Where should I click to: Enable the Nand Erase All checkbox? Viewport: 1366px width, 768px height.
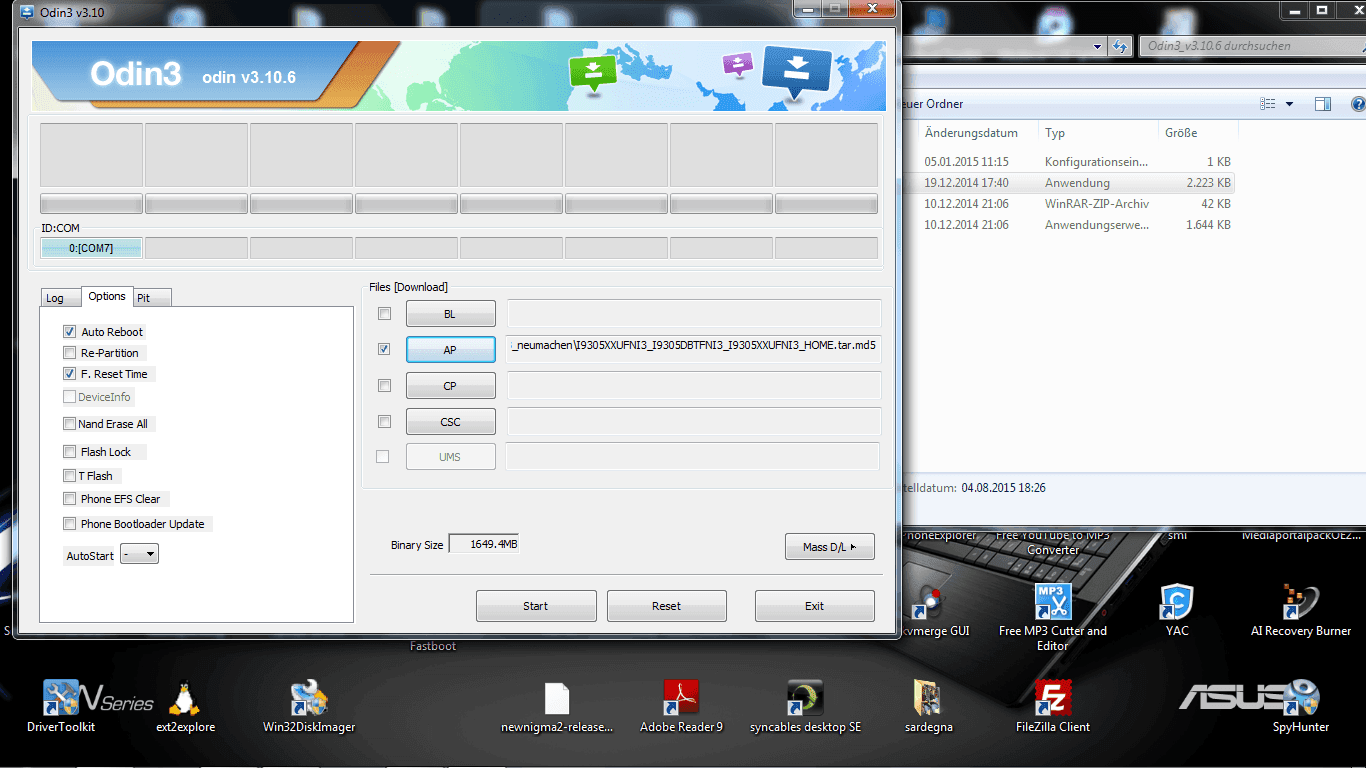[x=69, y=424]
